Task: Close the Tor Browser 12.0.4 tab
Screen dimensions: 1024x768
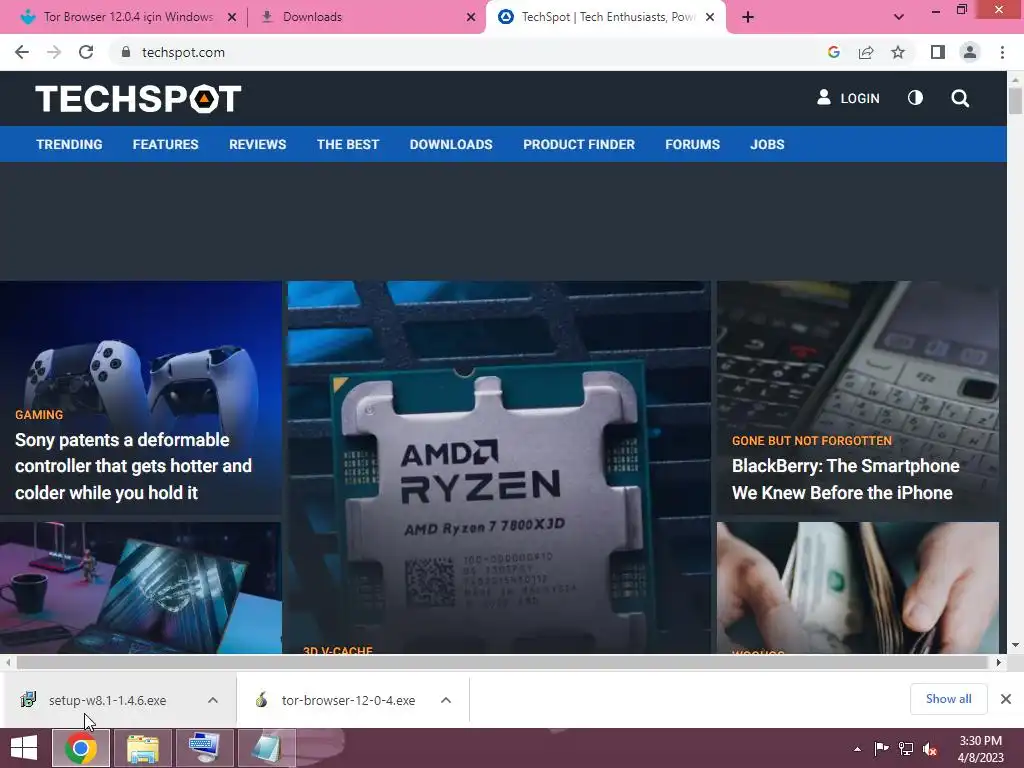Action: click(232, 17)
